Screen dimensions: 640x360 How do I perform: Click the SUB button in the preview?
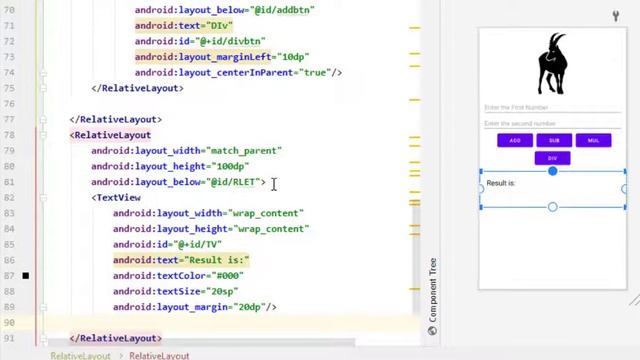[554, 140]
